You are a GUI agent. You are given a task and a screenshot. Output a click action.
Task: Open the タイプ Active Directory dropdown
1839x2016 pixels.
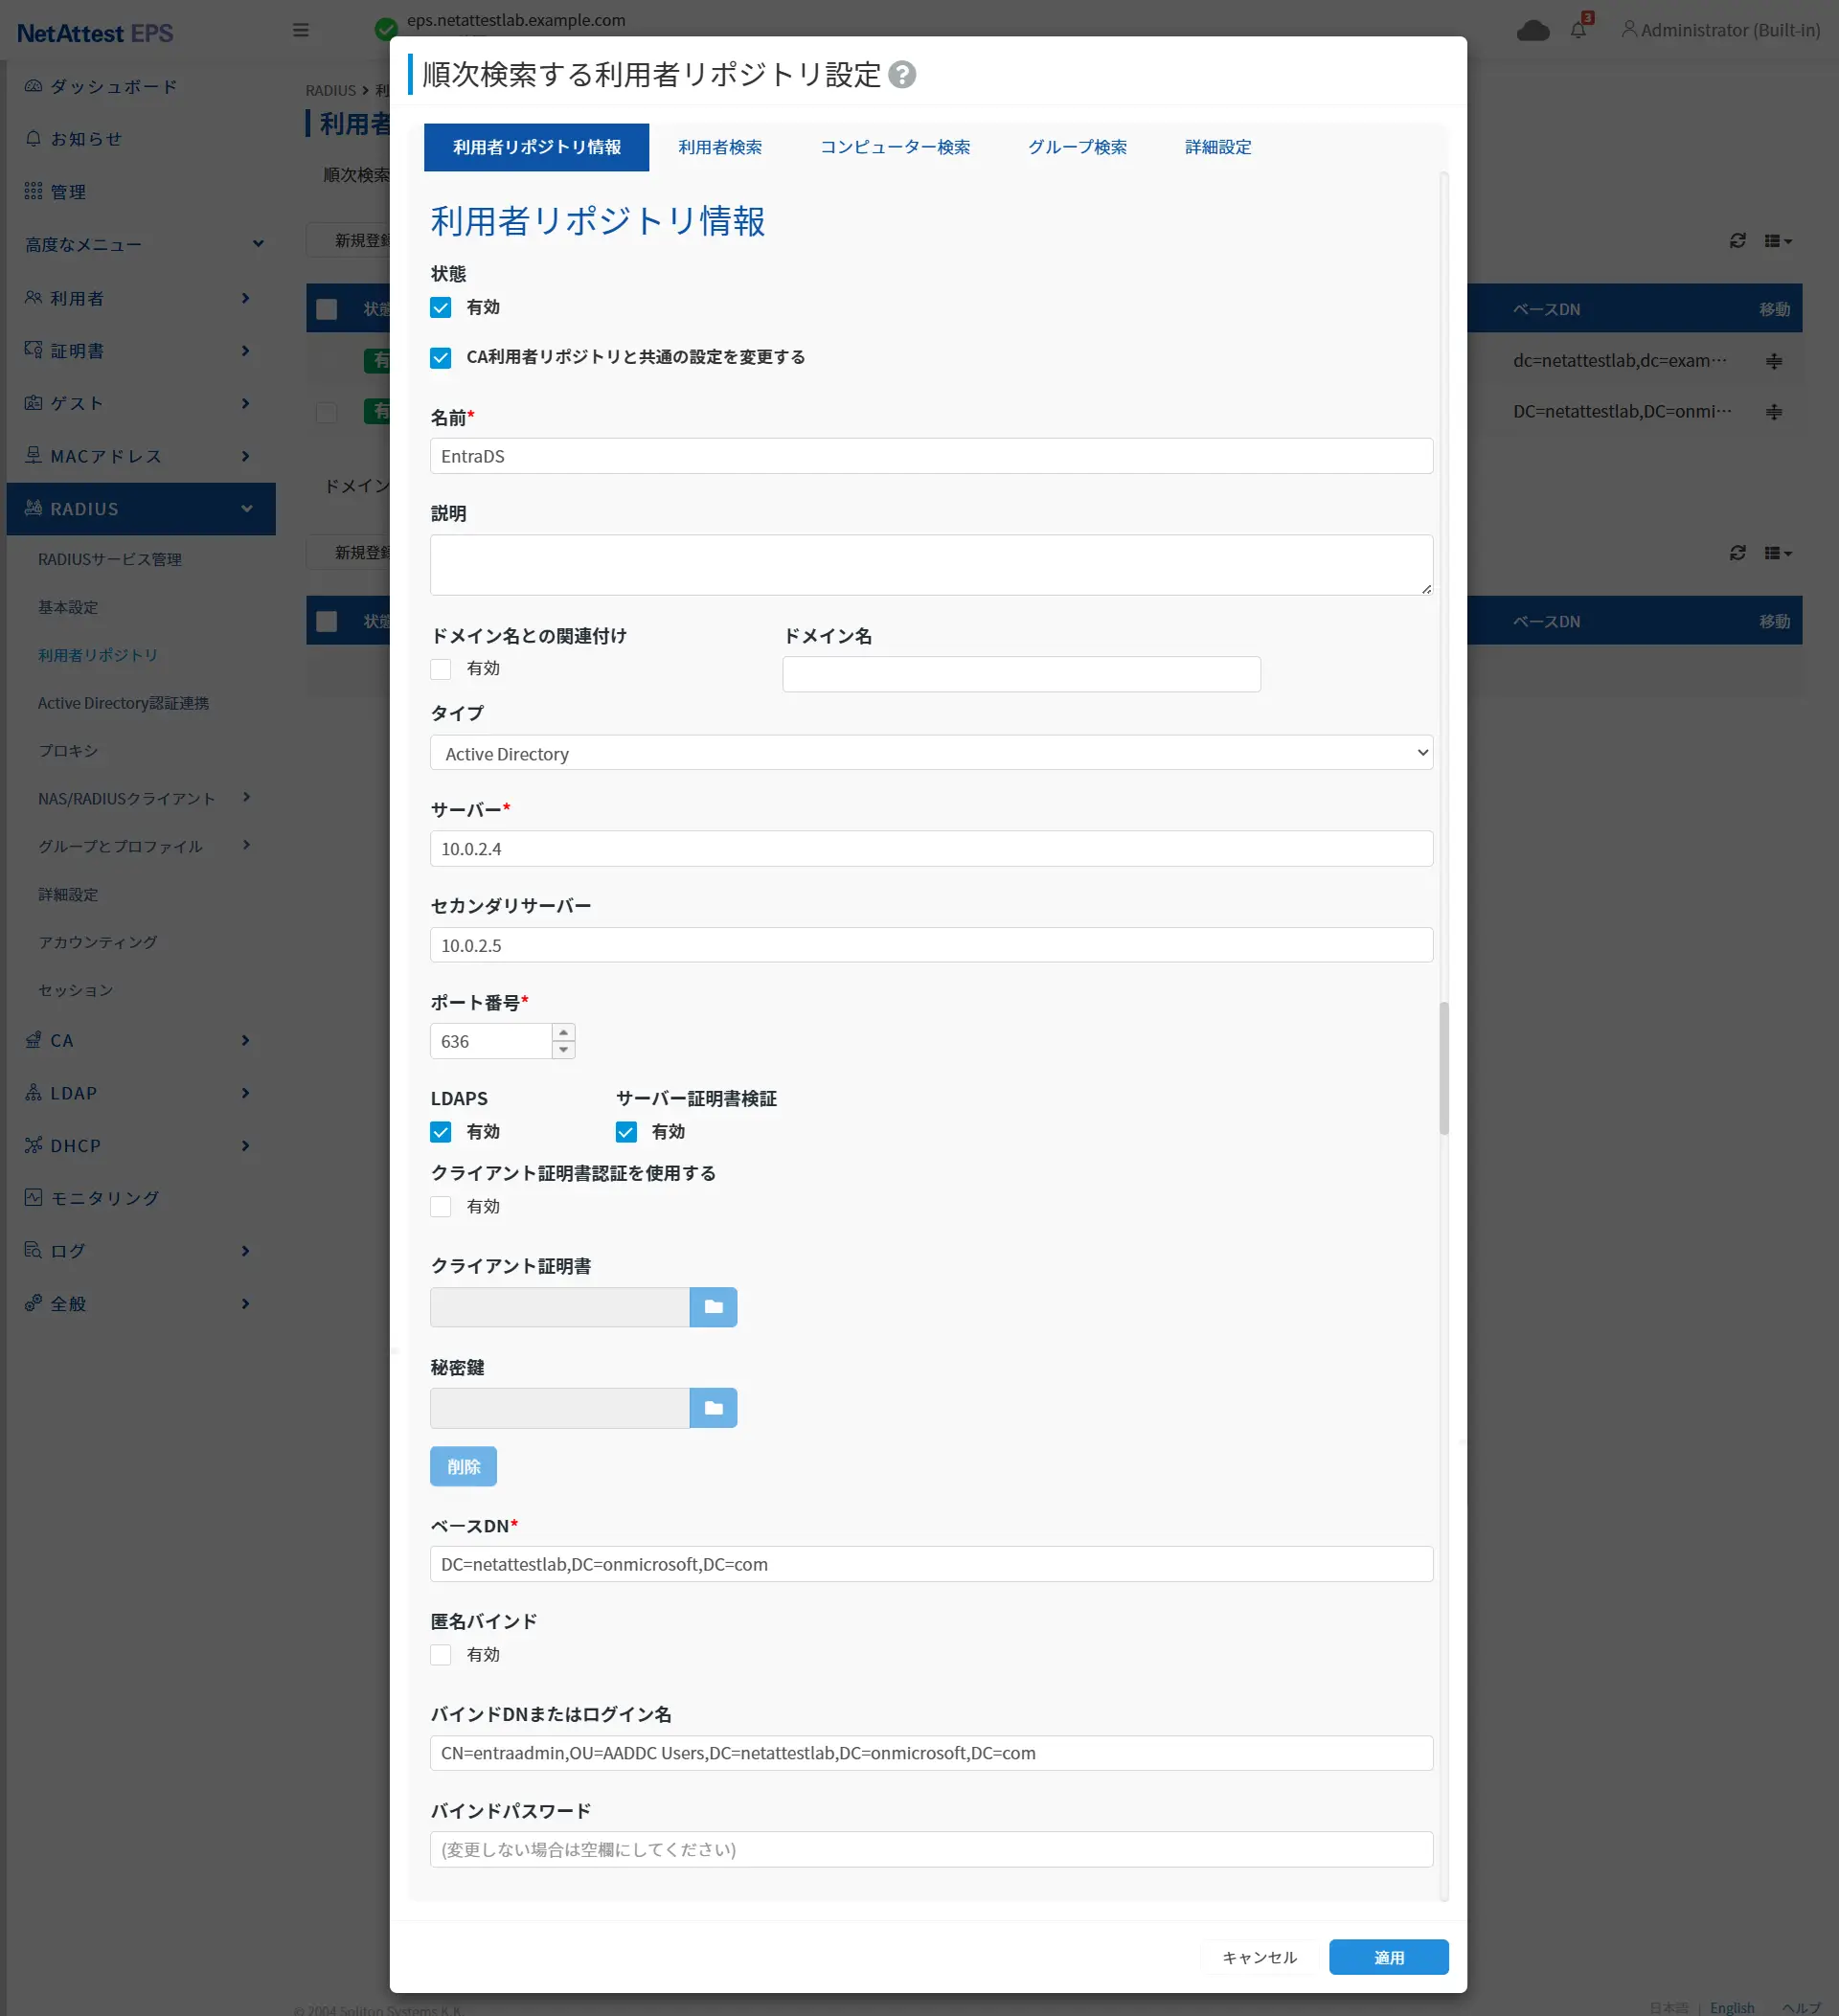click(930, 753)
